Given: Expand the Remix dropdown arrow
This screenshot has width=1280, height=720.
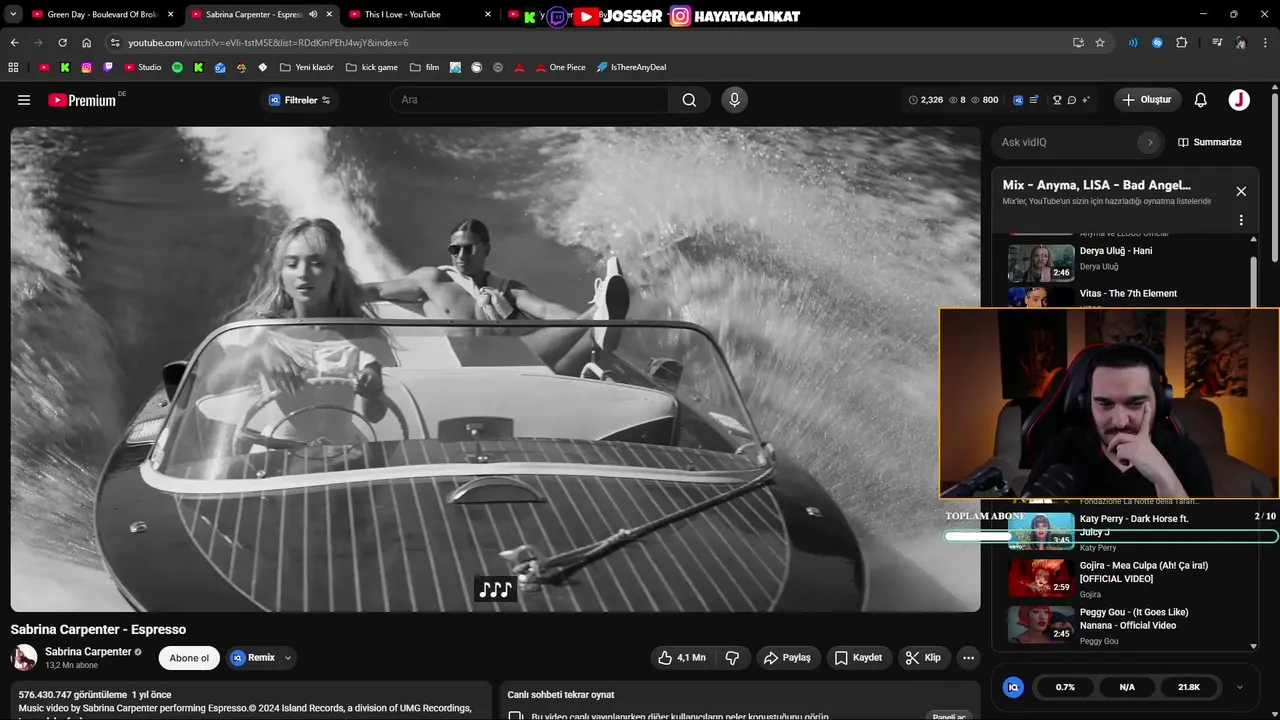Looking at the screenshot, I should (288, 658).
